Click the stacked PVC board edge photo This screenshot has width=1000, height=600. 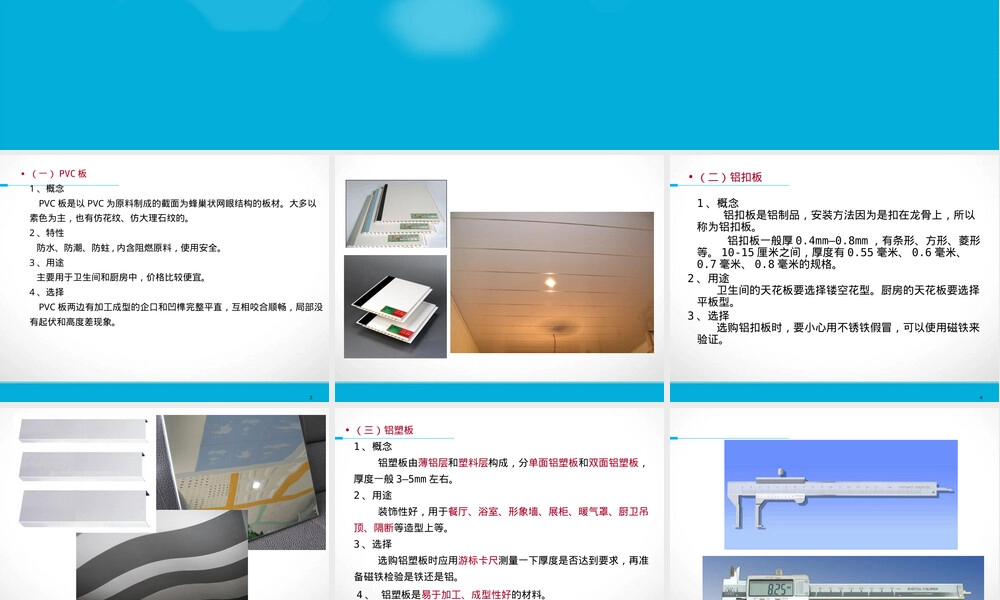click(396, 214)
